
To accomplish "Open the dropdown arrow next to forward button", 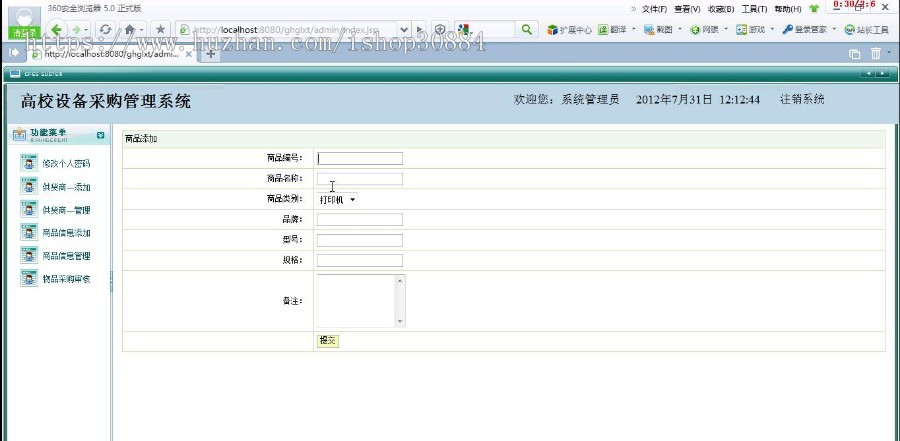I will click(x=86, y=29).
